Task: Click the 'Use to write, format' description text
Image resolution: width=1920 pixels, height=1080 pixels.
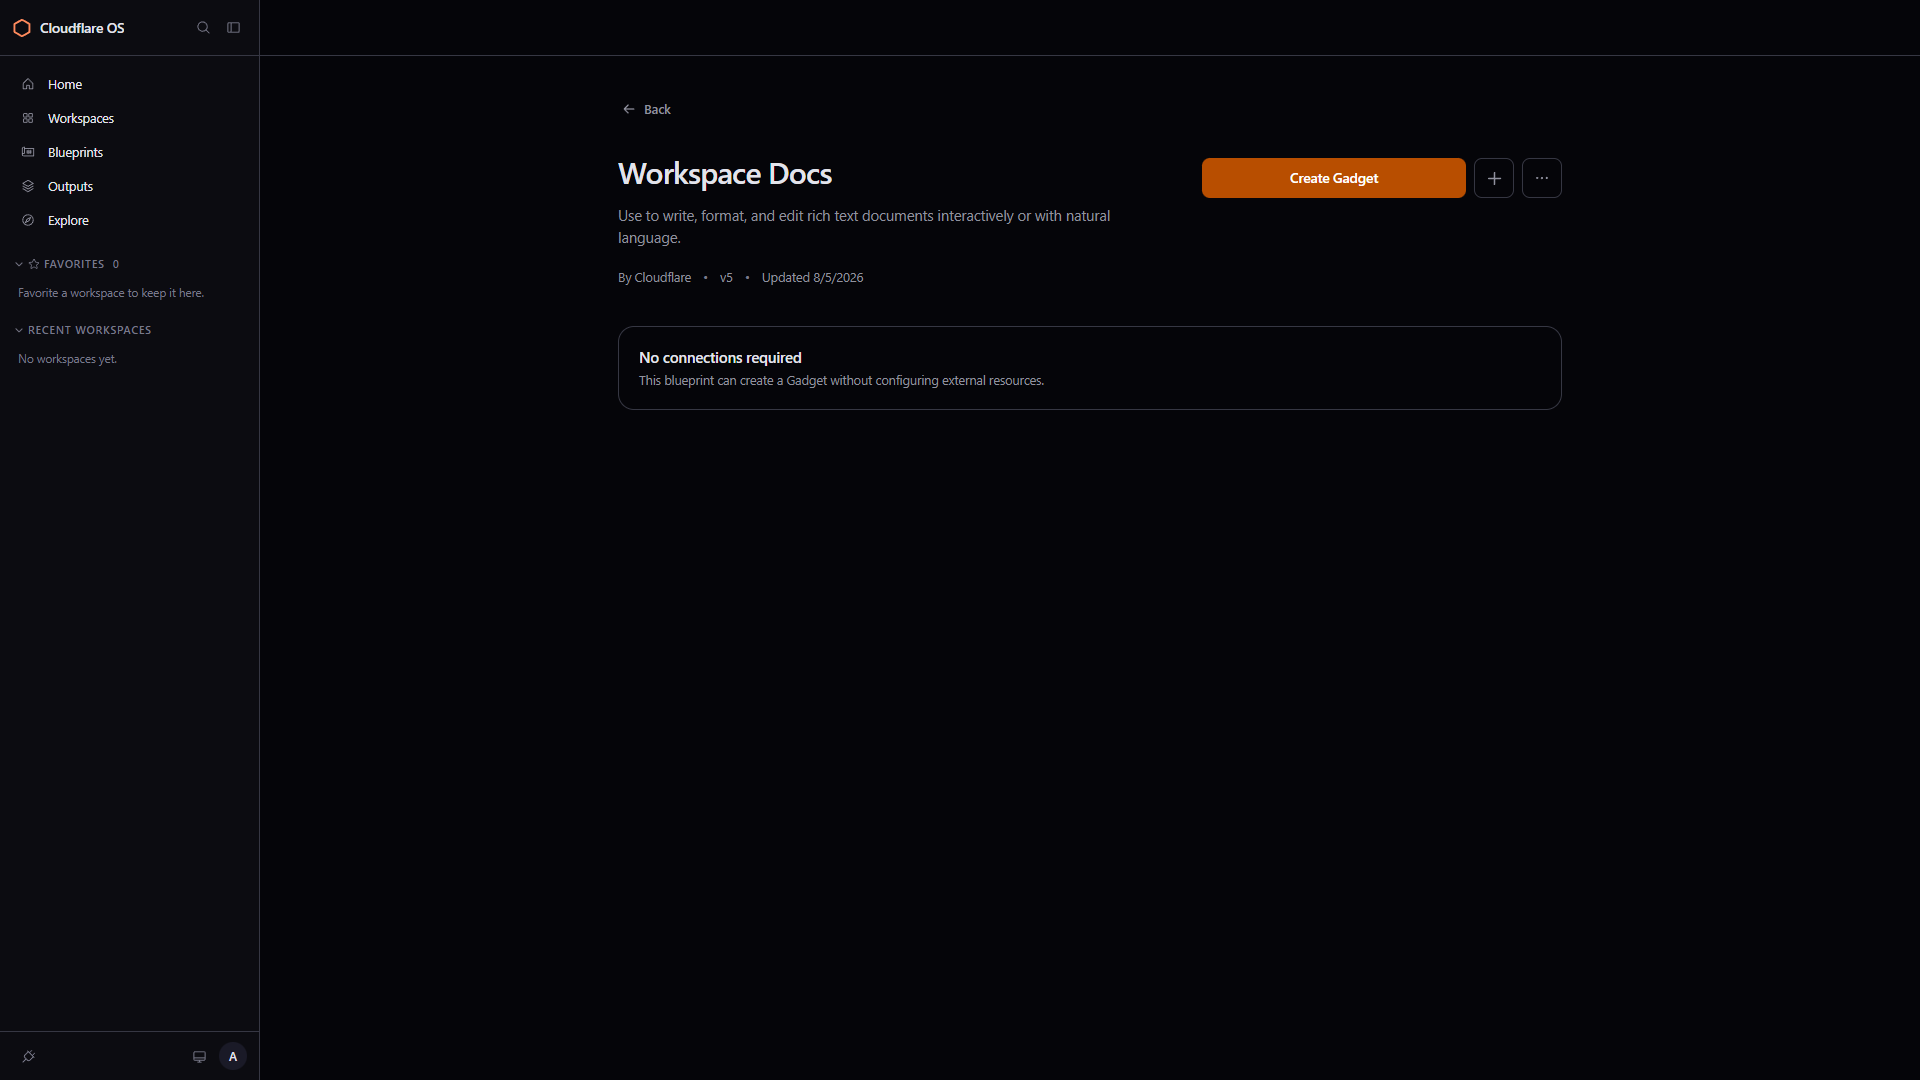Action: [x=864, y=227]
